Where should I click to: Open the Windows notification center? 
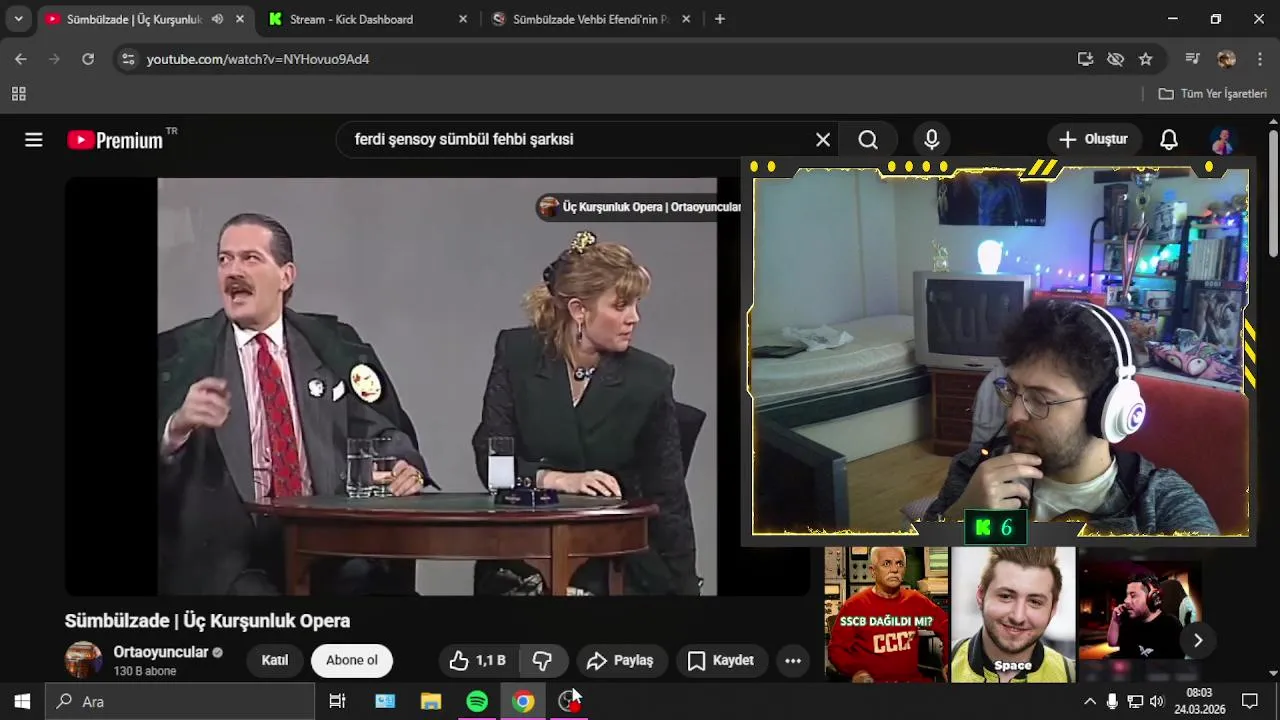tap(1250, 701)
